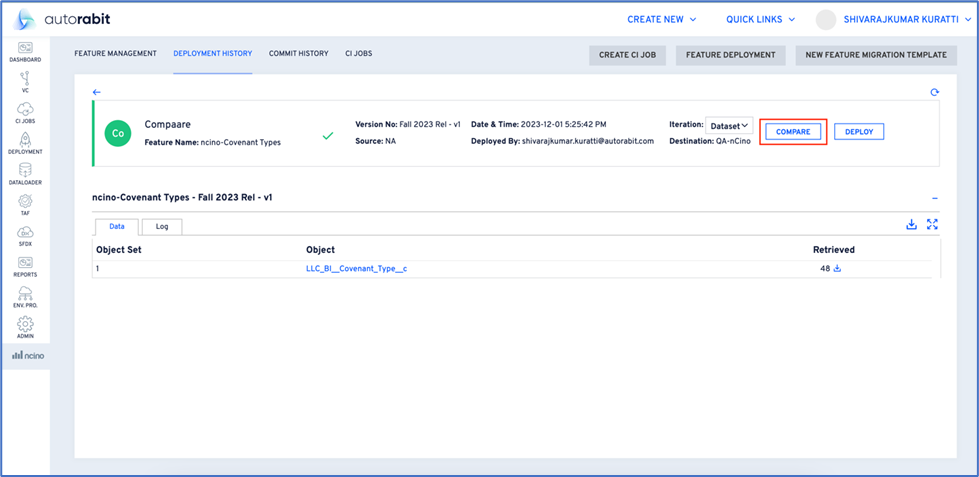The width and height of the screenshot is (979, 477).
Task: Click the refresh icon at top right
Action: [x=934, y=92]
